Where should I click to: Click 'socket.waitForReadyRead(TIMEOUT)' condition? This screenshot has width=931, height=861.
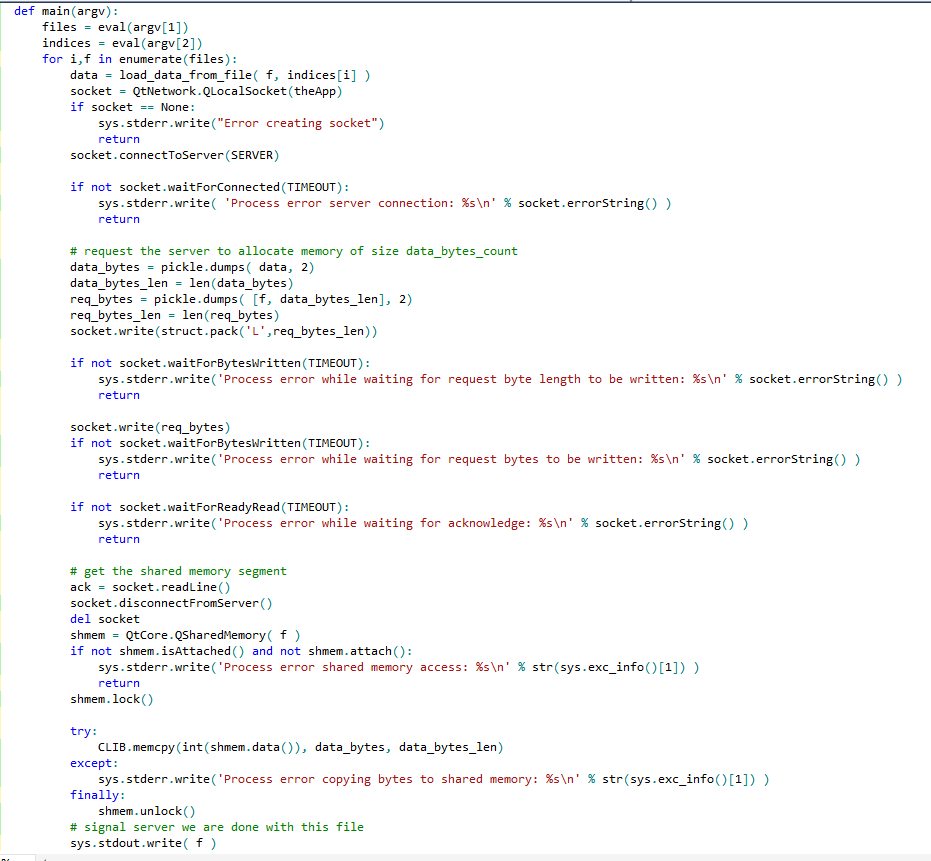pos(231,507)
